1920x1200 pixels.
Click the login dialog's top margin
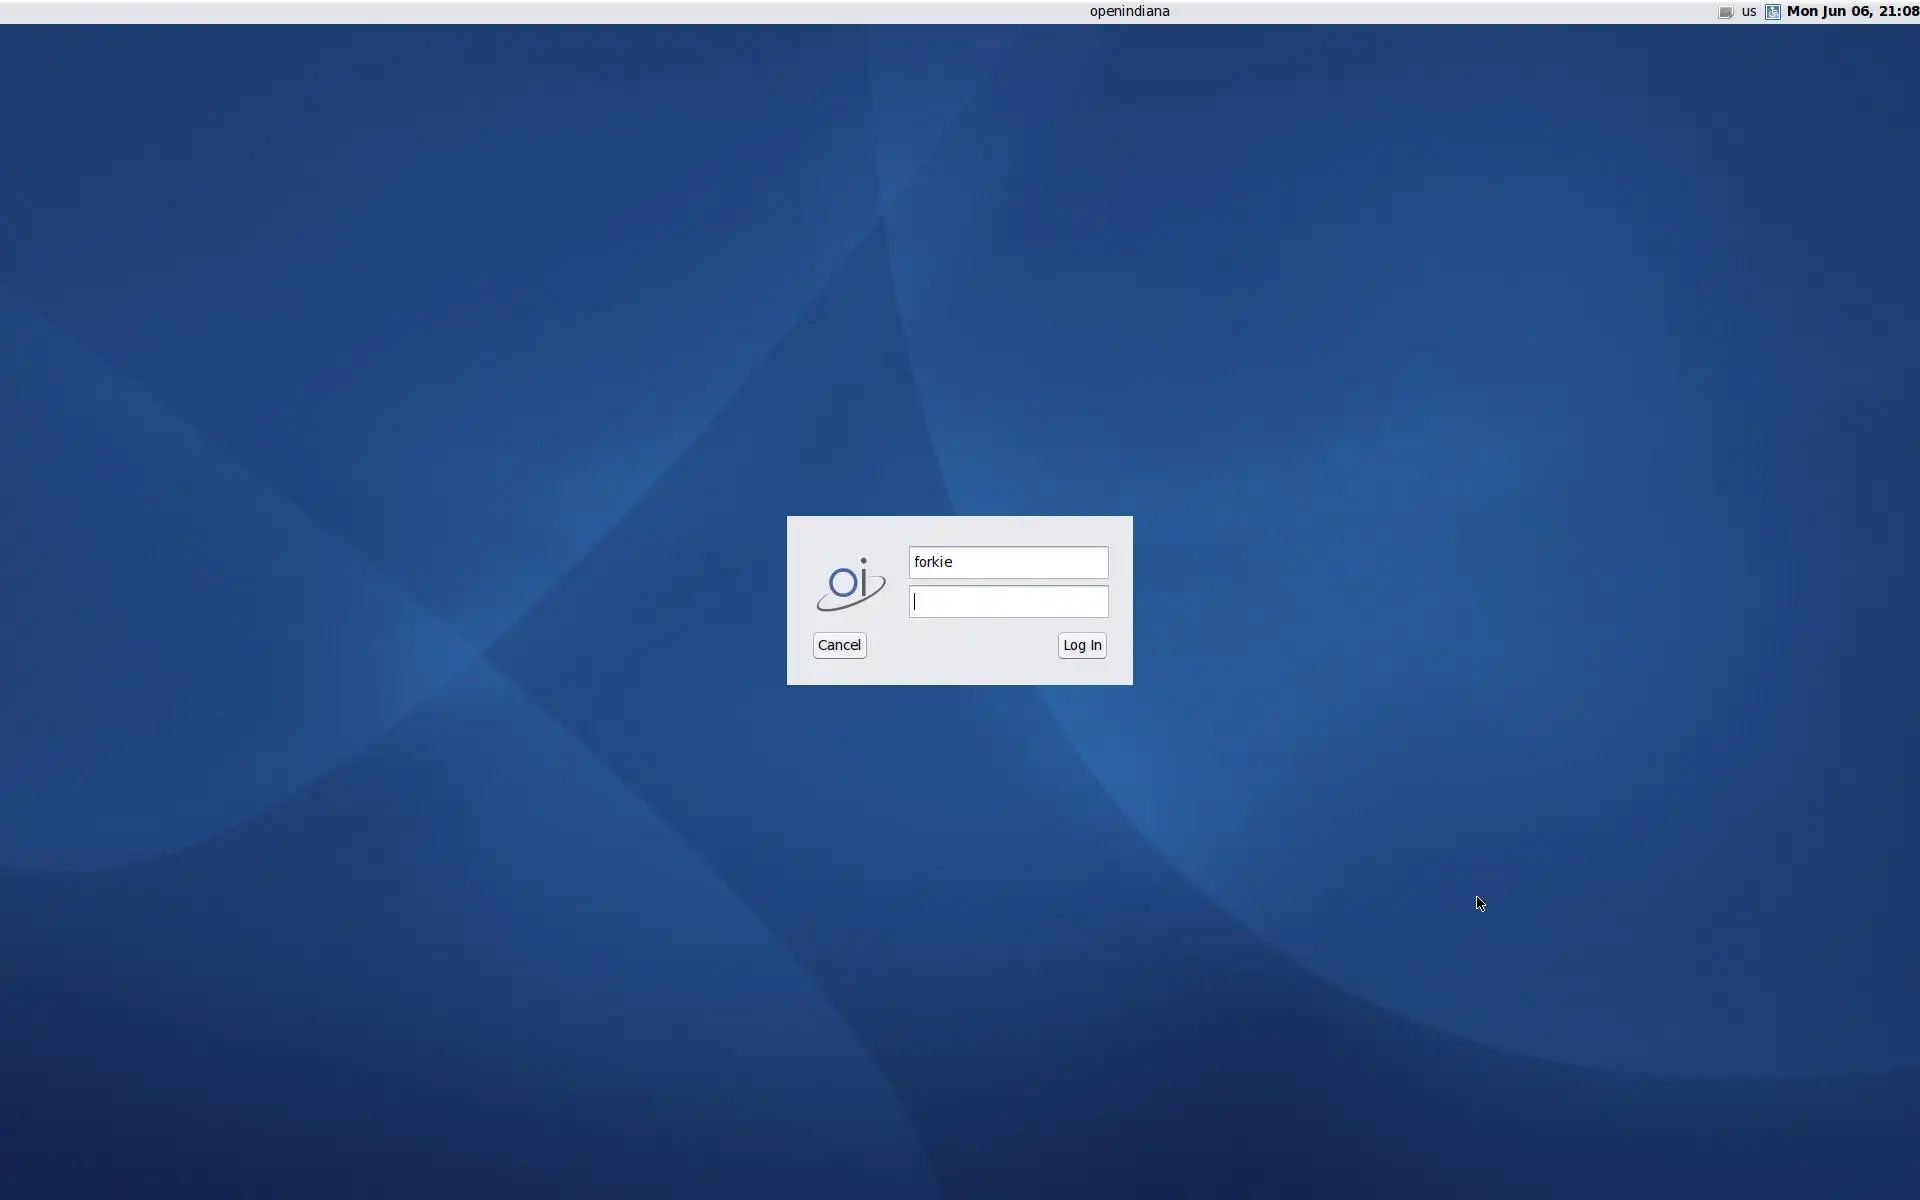[960, 529]
